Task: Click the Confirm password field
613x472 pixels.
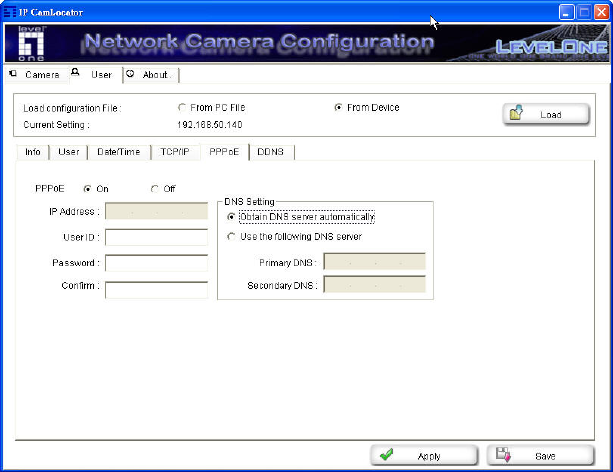Action: coord(156,289)
